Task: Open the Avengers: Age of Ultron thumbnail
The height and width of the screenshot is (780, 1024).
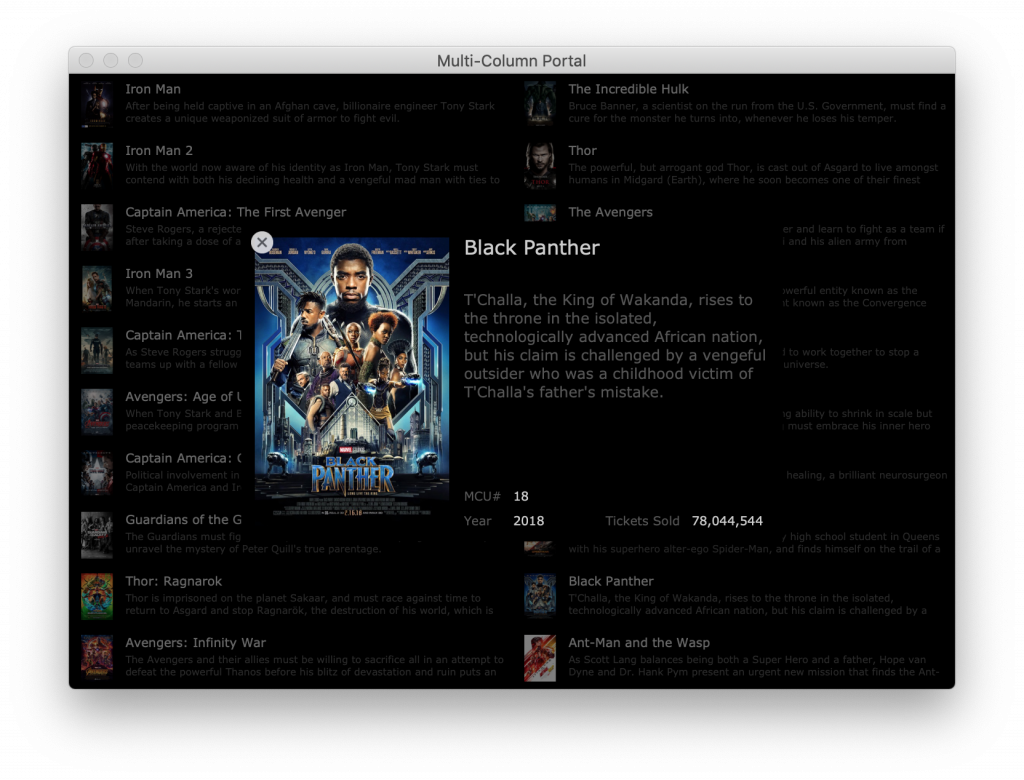Action: click(97, 412)
